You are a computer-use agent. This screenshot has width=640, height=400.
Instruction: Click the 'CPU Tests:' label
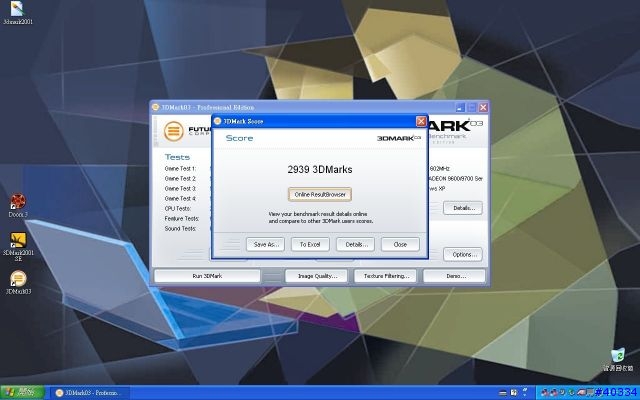(178, 208)
